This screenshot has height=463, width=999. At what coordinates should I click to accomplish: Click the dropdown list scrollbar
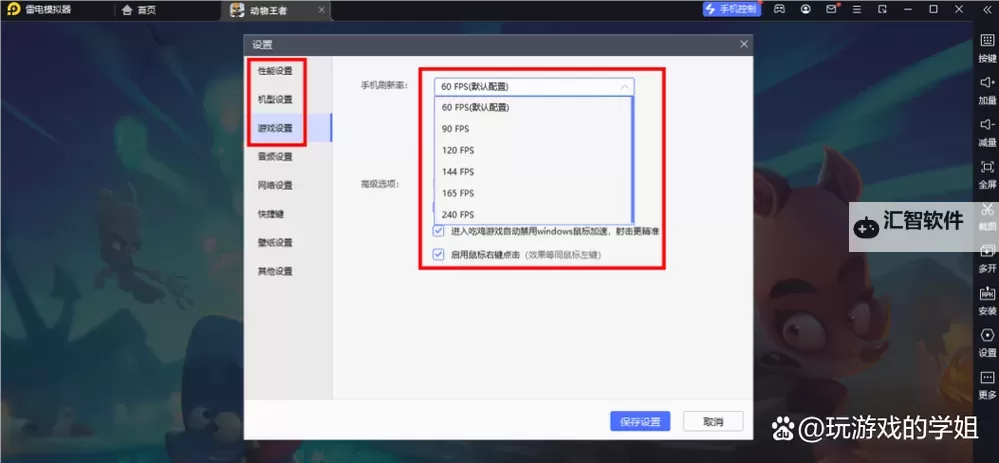pos(631,159)
